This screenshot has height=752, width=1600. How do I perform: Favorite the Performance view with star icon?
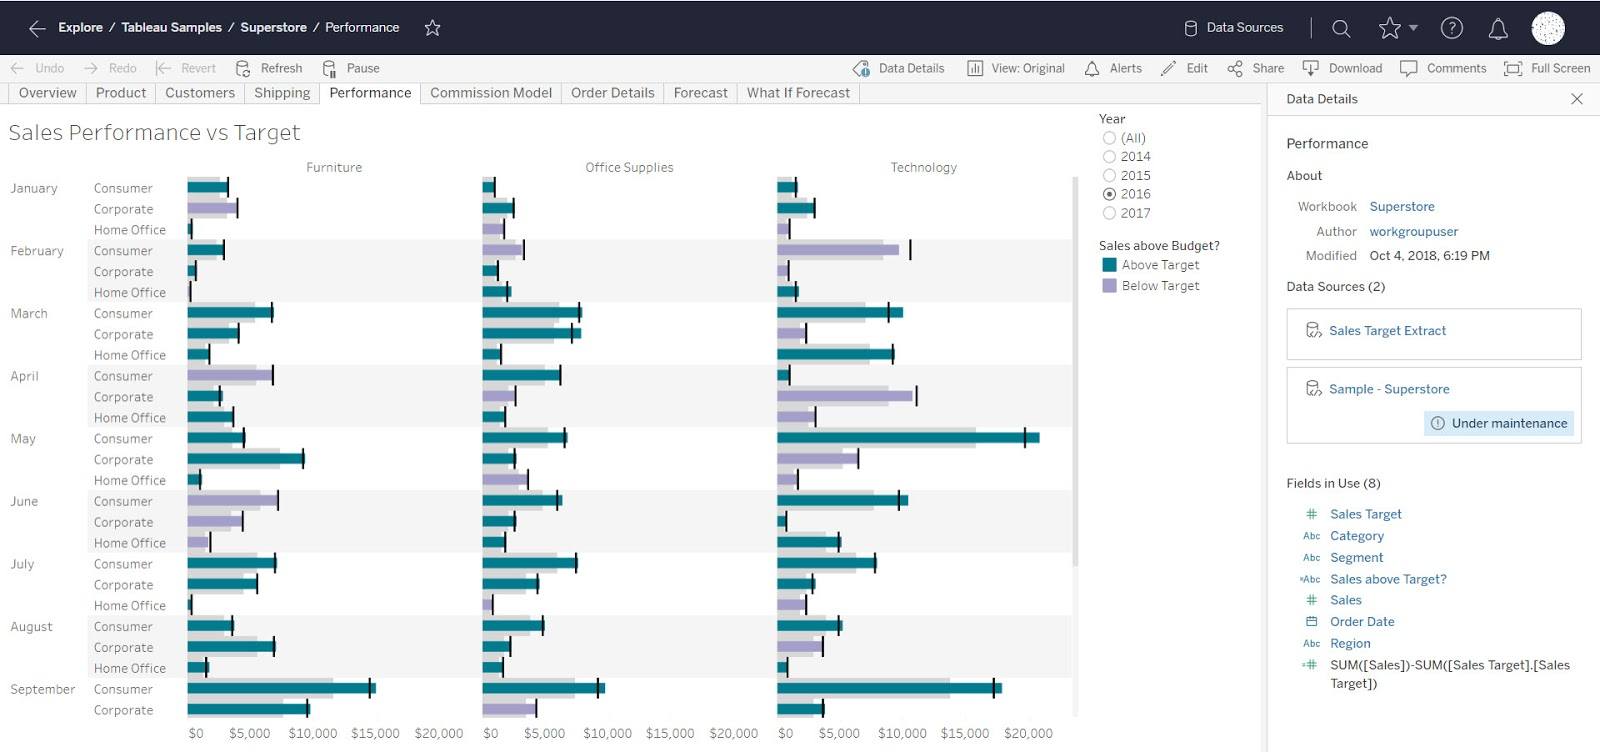432,28
